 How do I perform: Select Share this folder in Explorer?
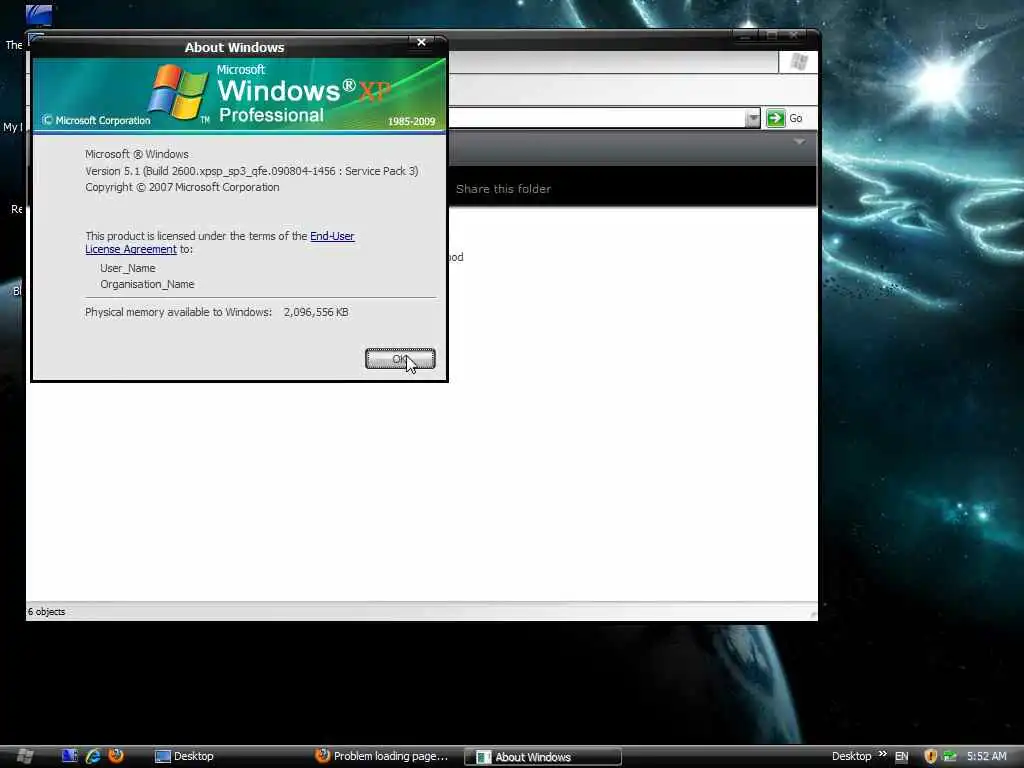point(503,189)
